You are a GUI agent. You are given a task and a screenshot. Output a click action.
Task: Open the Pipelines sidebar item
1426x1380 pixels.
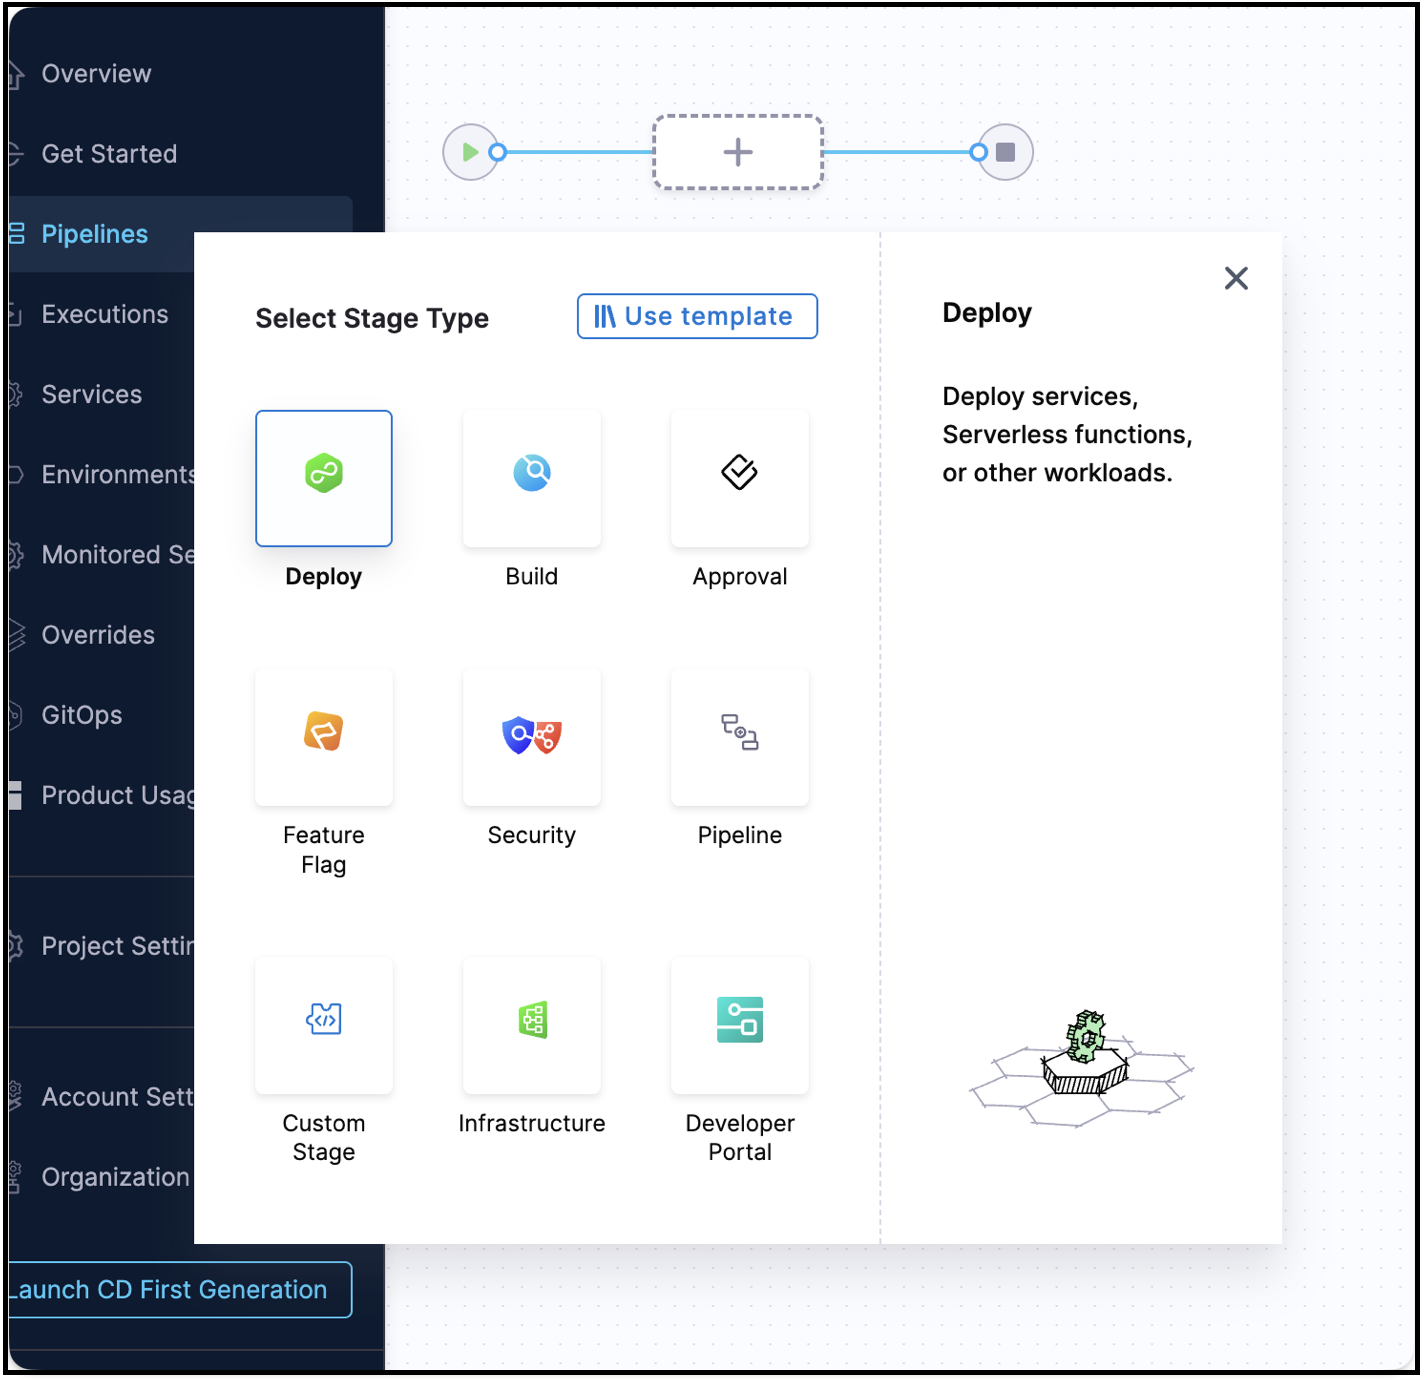click(x=95, y=234)
